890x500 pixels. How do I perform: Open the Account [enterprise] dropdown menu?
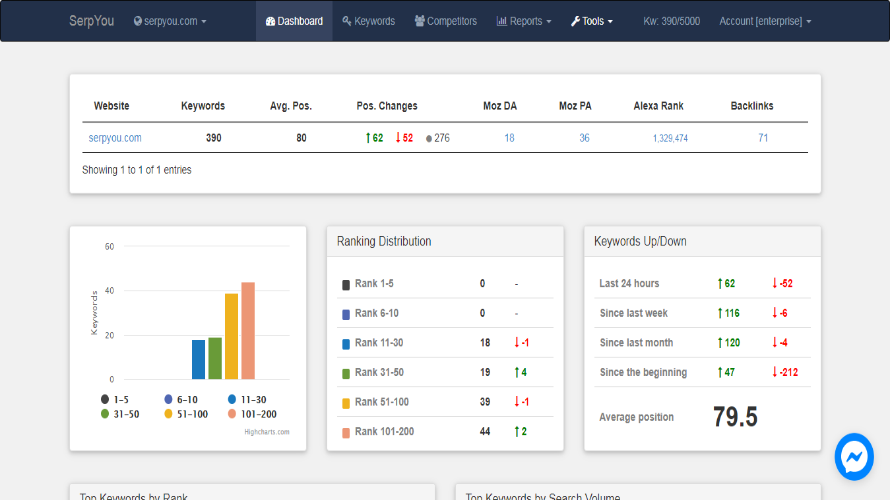pos(765,21)
